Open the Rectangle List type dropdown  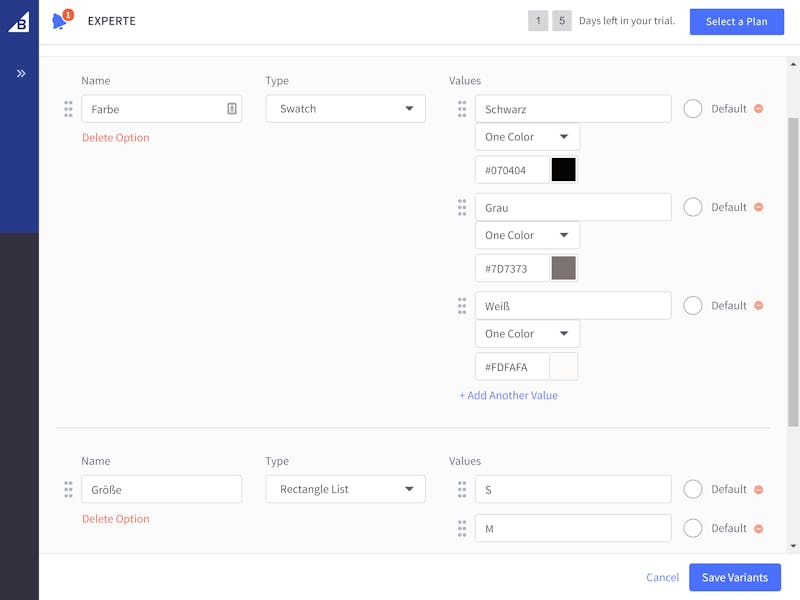(x=345, y=489)
